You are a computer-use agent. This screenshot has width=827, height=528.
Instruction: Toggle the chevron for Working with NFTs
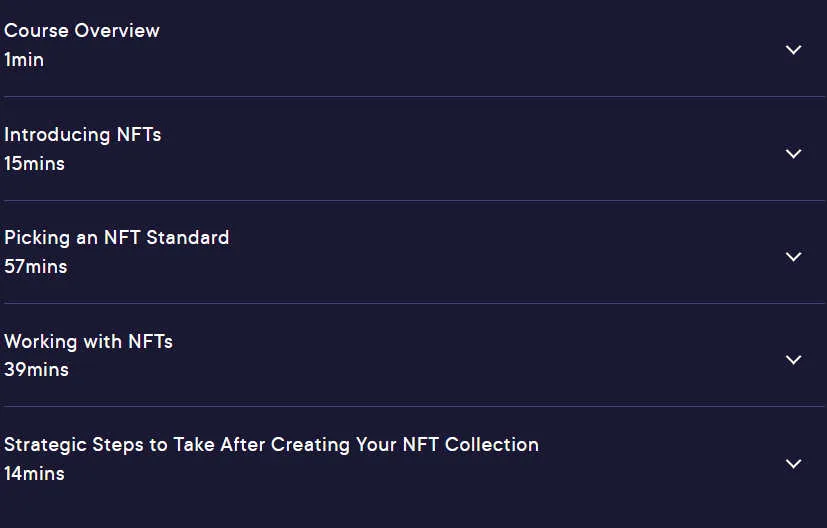pyautogui.click(x=793, y=360)
